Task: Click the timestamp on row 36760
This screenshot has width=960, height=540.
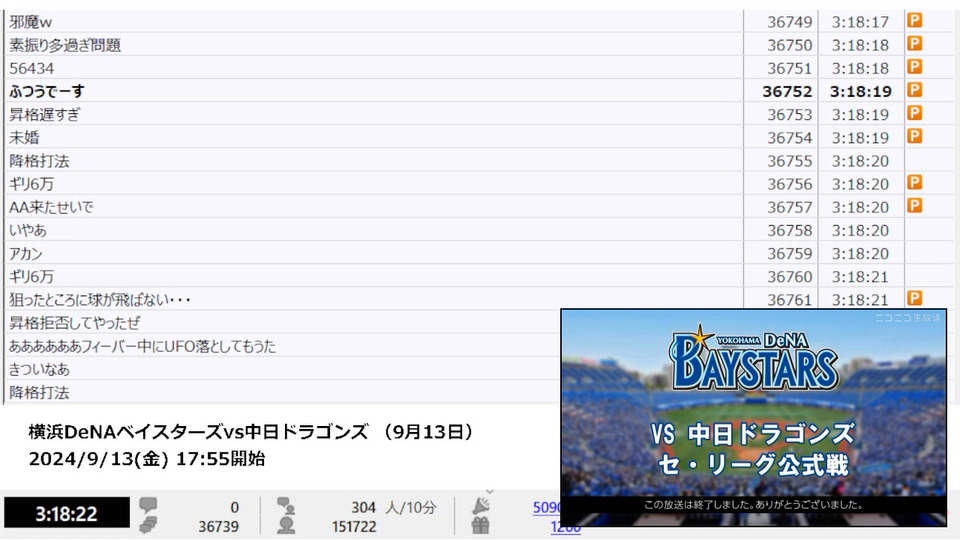Action: point(860,277)
